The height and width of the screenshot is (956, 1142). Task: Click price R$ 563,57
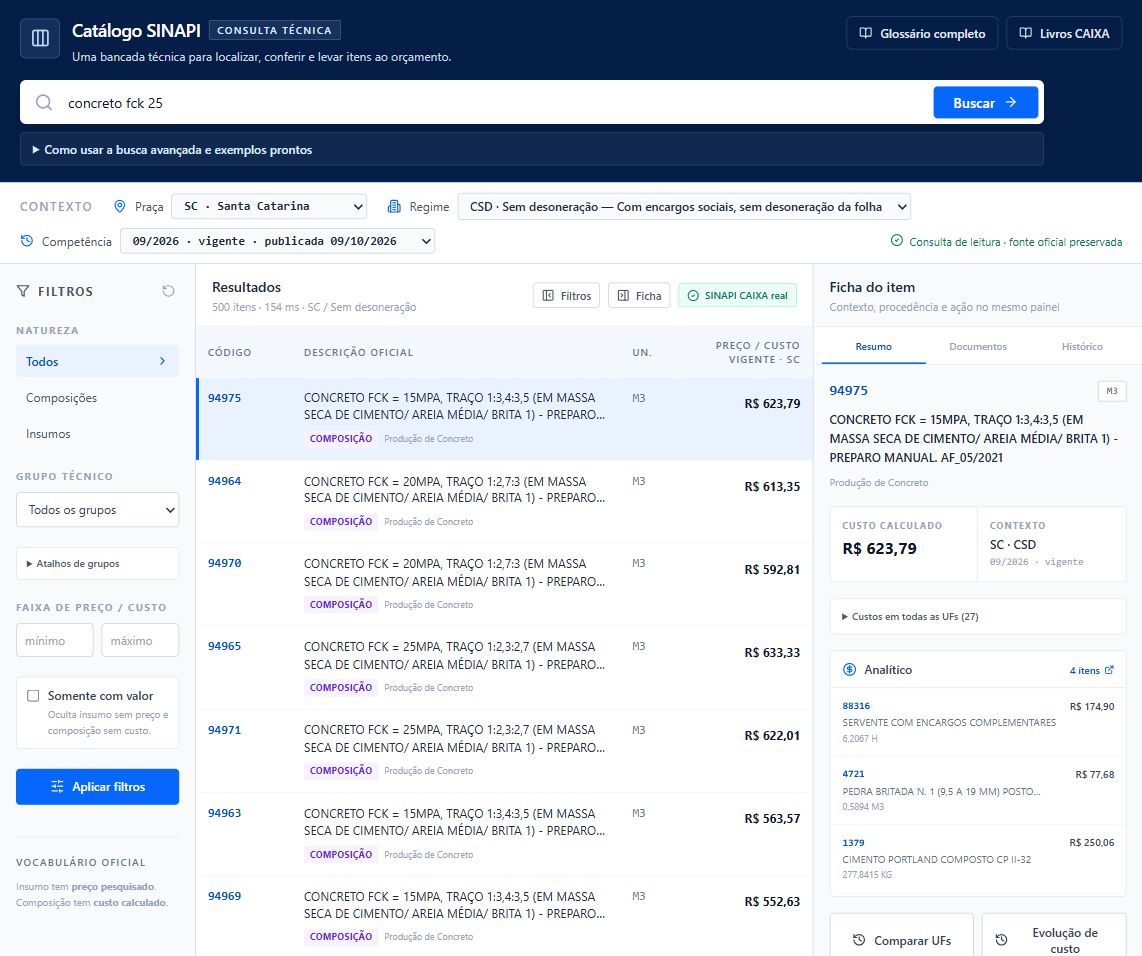(x=772, y=818)
